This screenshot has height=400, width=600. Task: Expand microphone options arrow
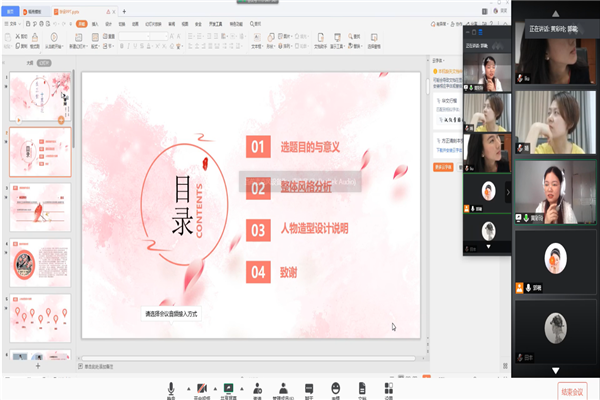(x=183, y=386)
